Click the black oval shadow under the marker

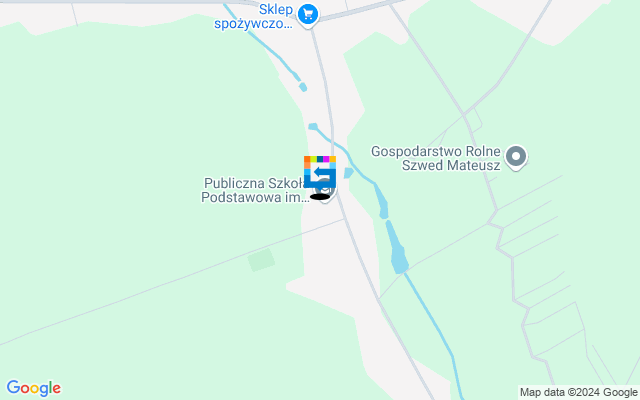click(320, 197)
